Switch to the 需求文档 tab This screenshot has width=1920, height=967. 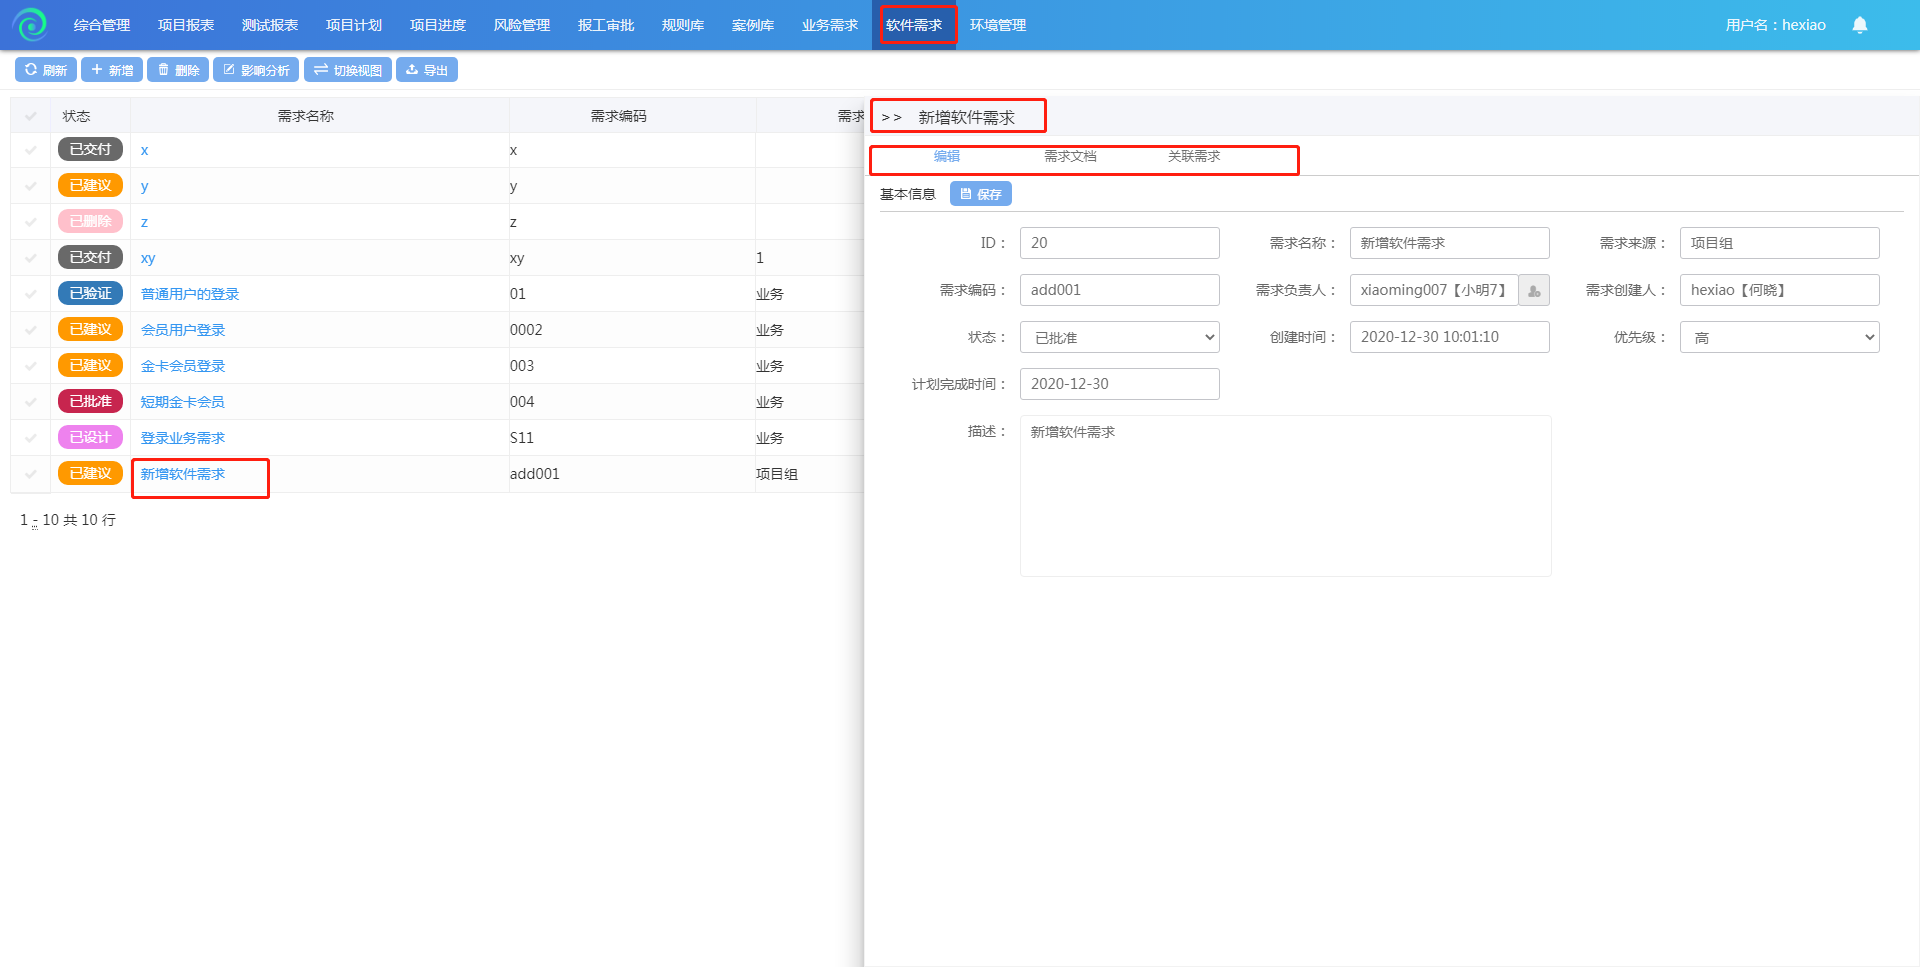(x=1070, y=157)
